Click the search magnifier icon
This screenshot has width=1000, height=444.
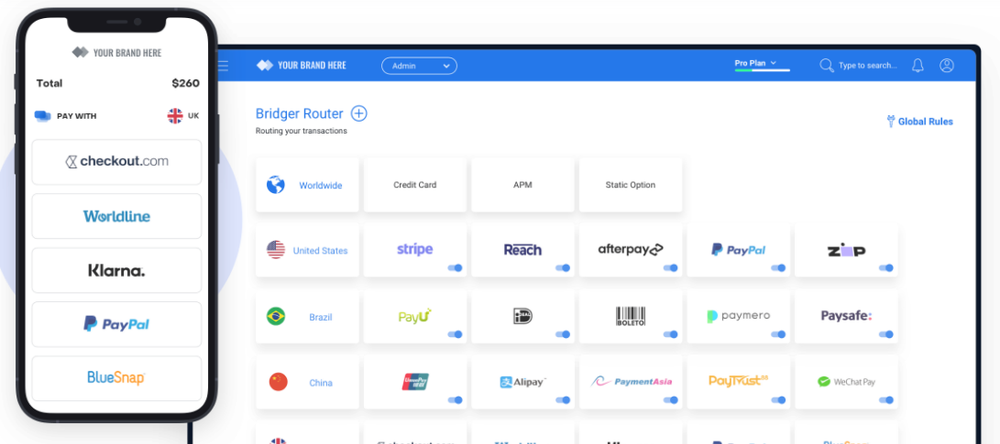pos(827,65)
